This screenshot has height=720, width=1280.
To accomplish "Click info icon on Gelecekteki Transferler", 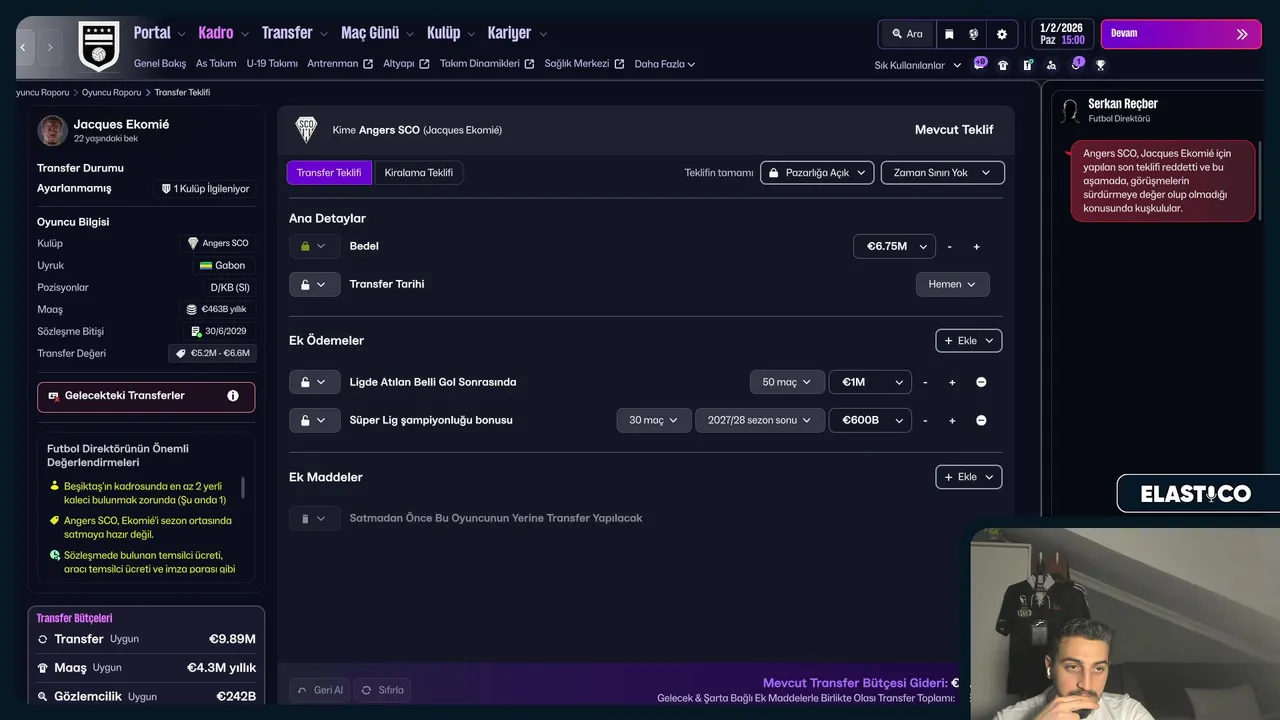I will click(233, 396).
